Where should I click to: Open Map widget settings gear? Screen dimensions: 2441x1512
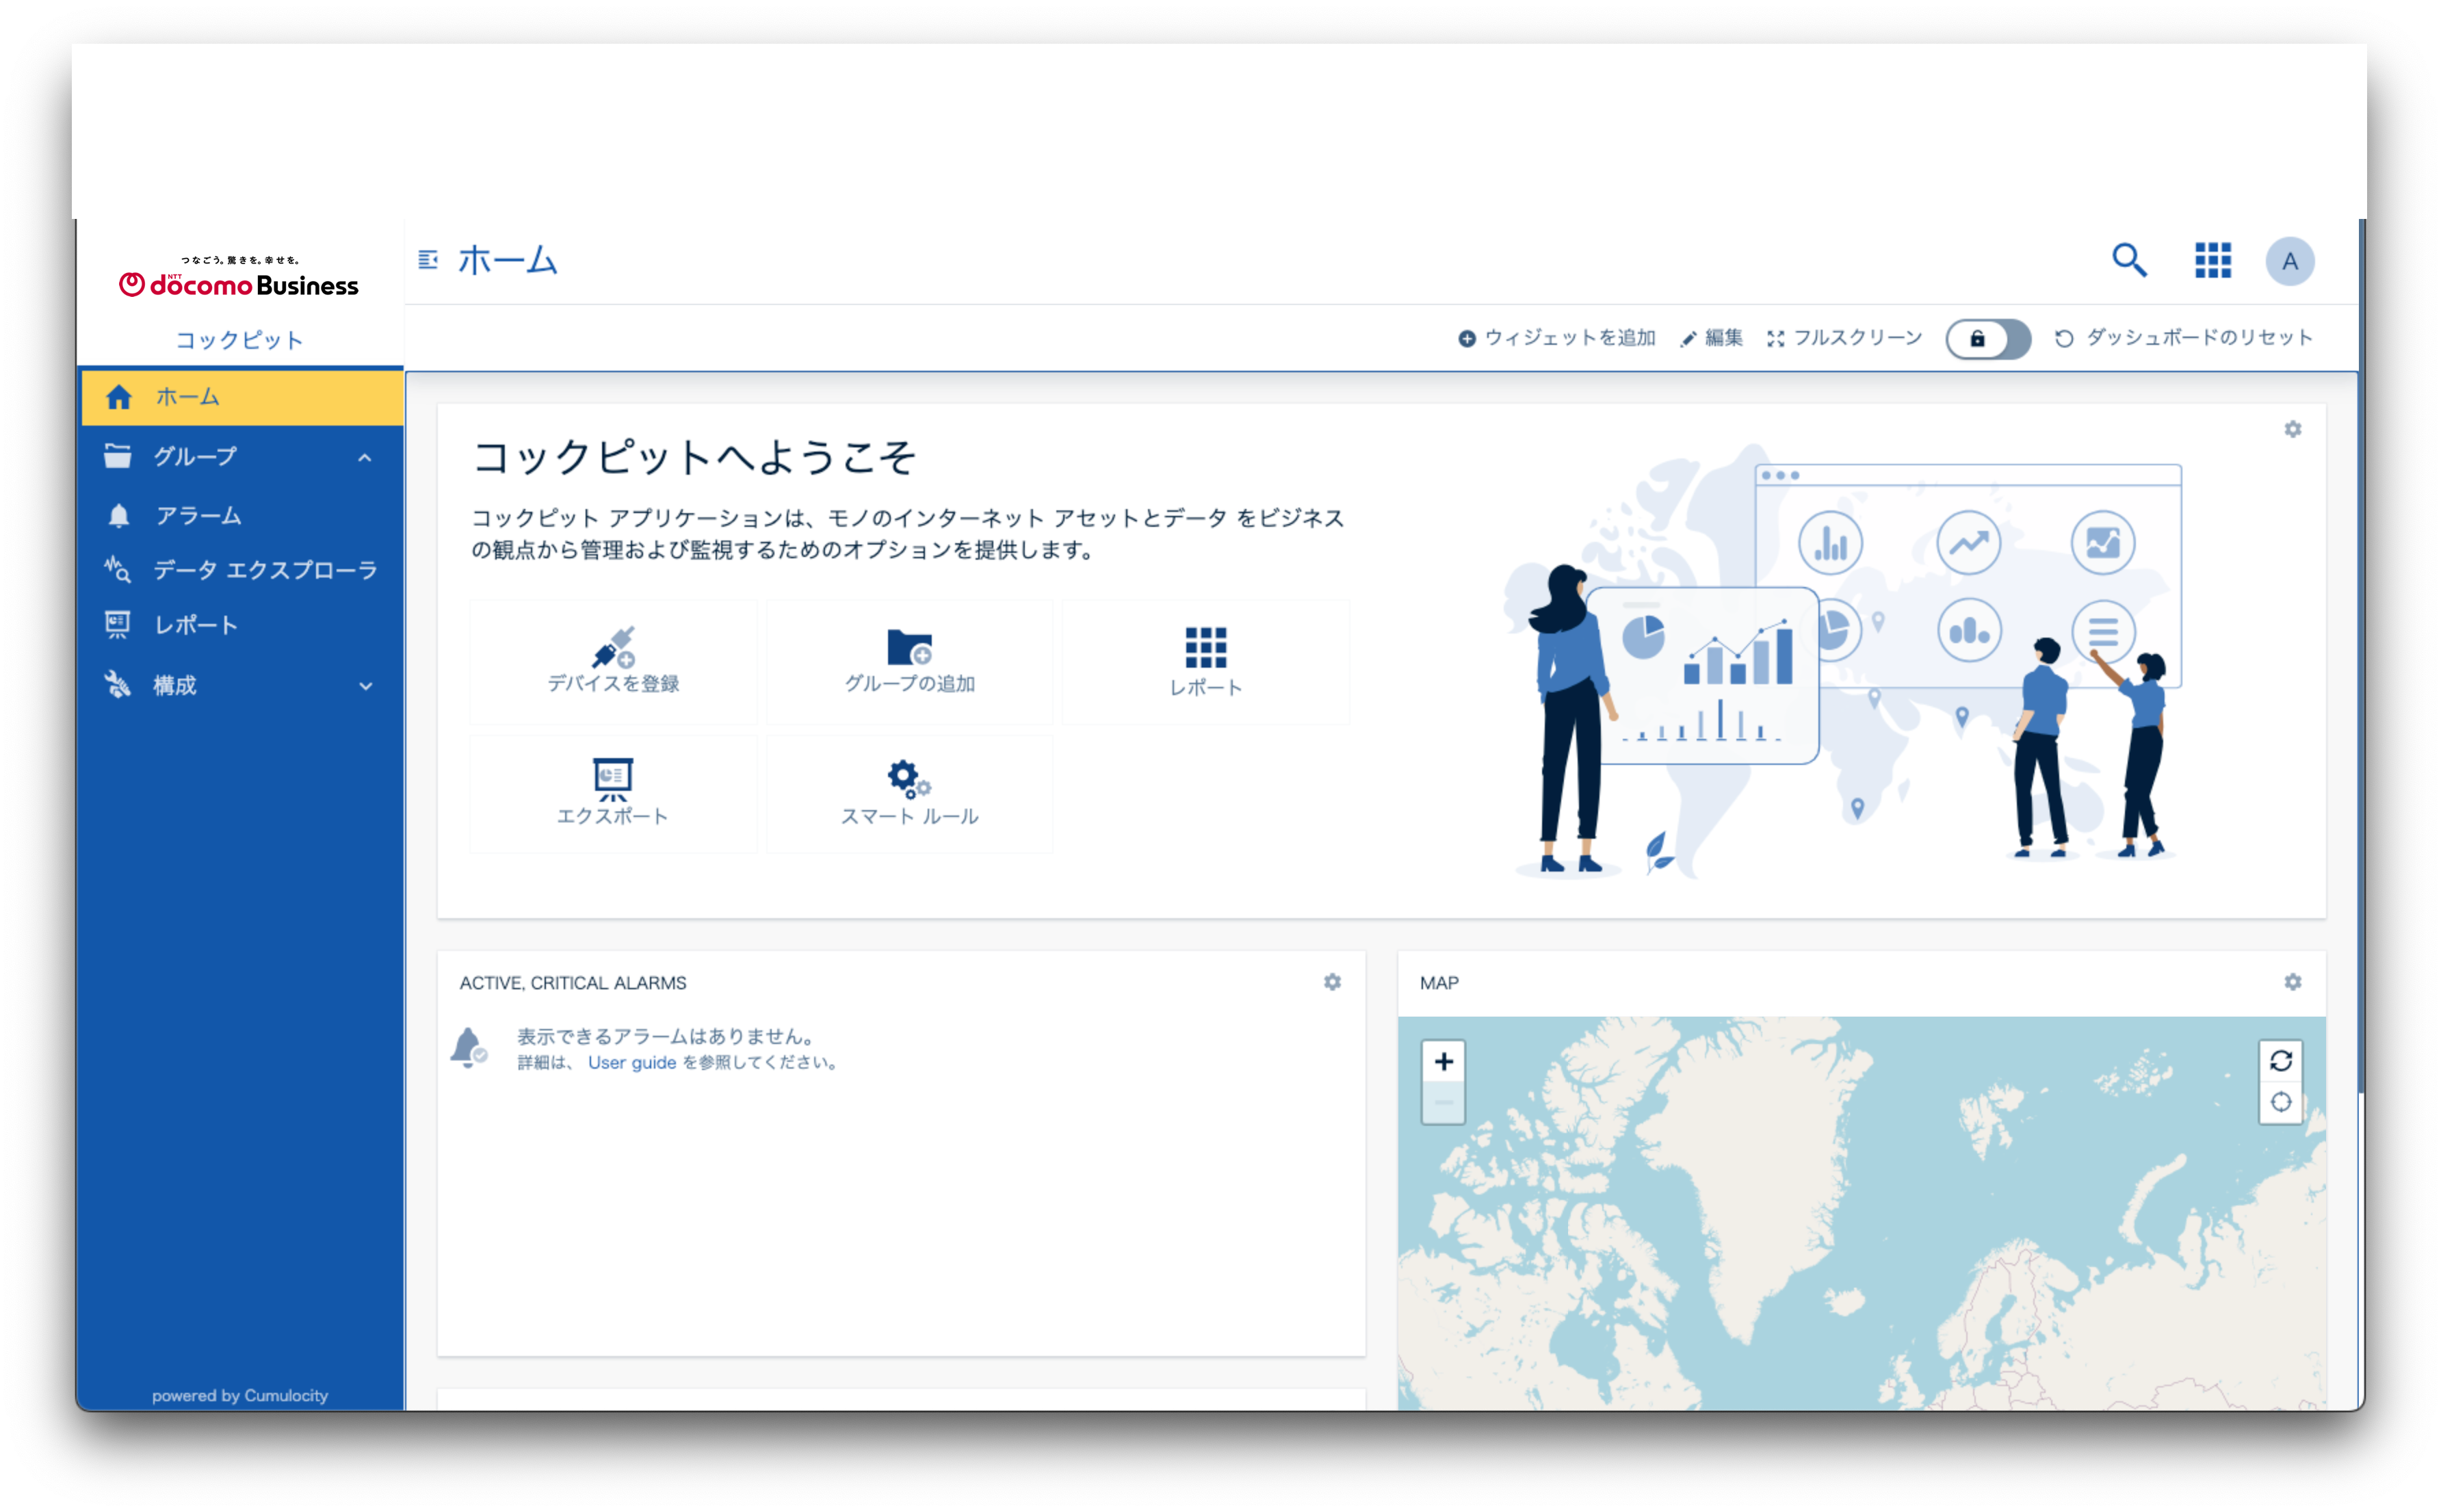coord(2292,982)
